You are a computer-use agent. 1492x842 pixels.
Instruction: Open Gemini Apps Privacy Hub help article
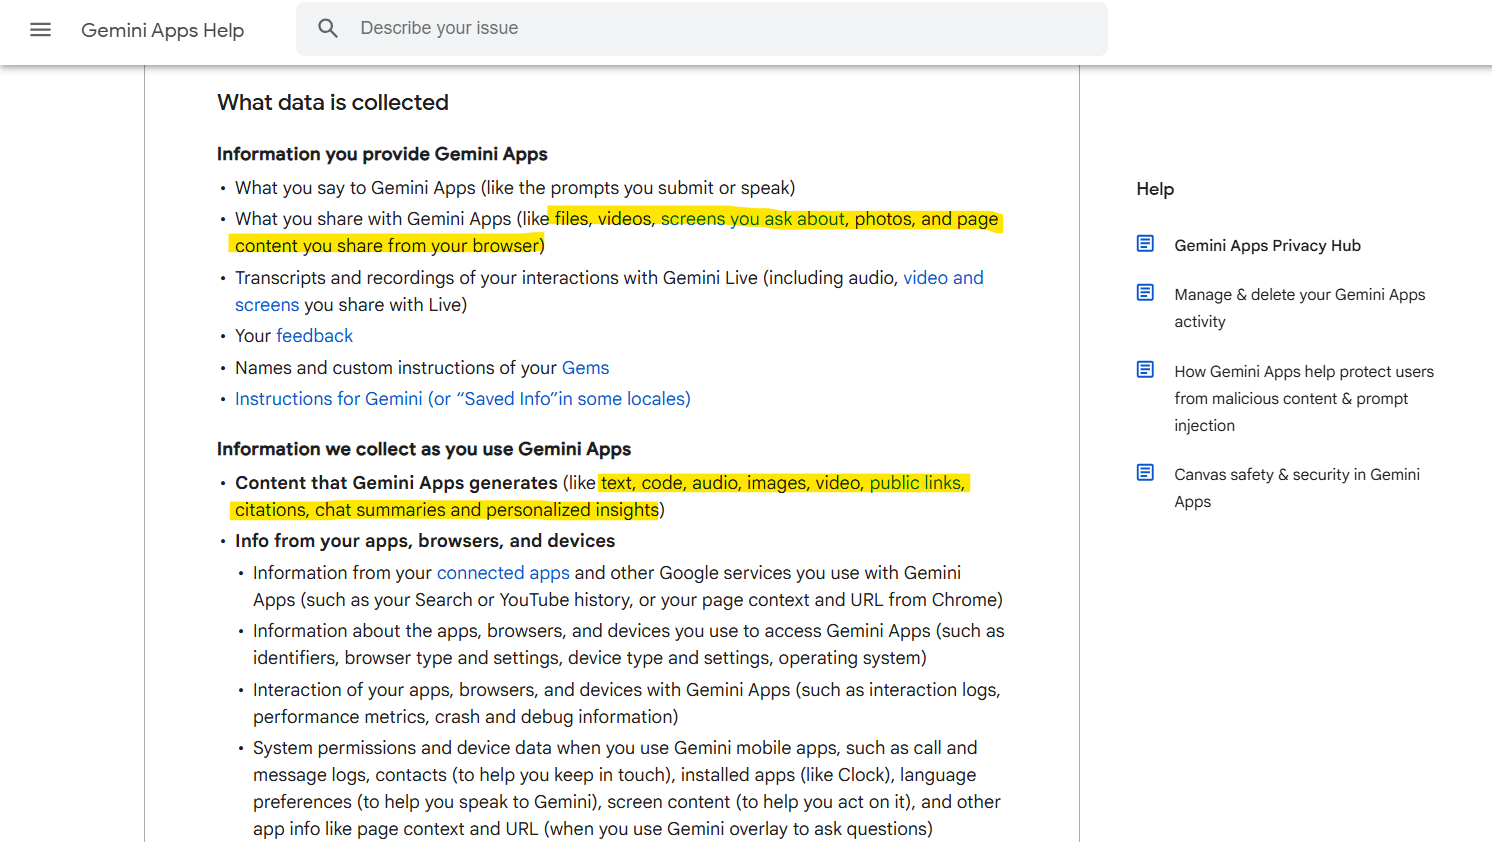point(1267,246)
